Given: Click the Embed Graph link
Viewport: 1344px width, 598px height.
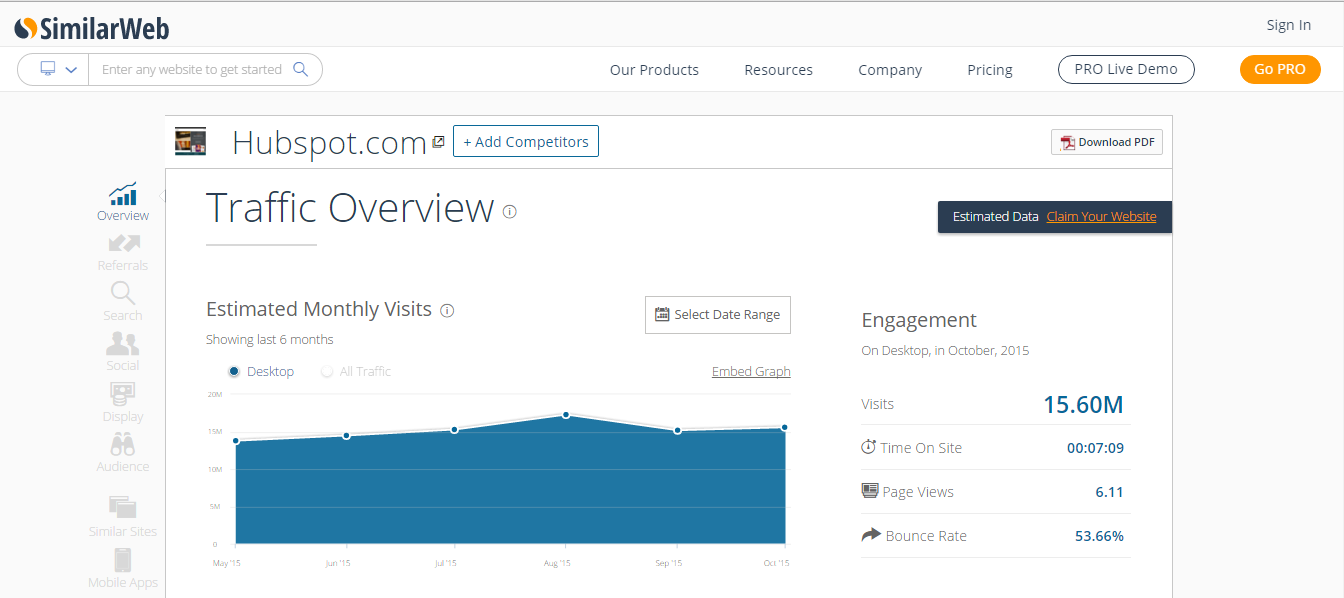Looking at the screenshot, I should coord(751,371).
